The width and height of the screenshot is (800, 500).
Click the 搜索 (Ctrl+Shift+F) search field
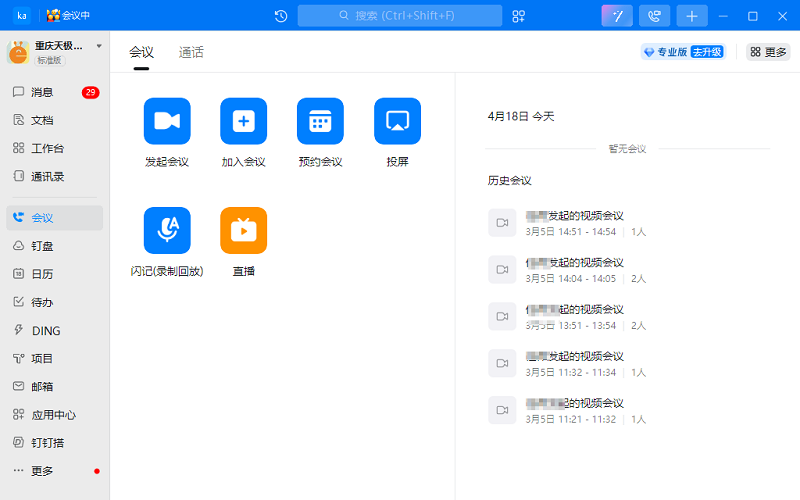tap(400, 16)
